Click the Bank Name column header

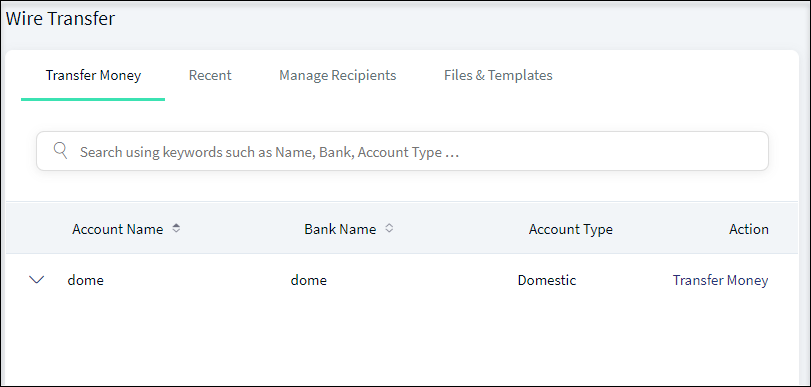(x=340, y=229)
